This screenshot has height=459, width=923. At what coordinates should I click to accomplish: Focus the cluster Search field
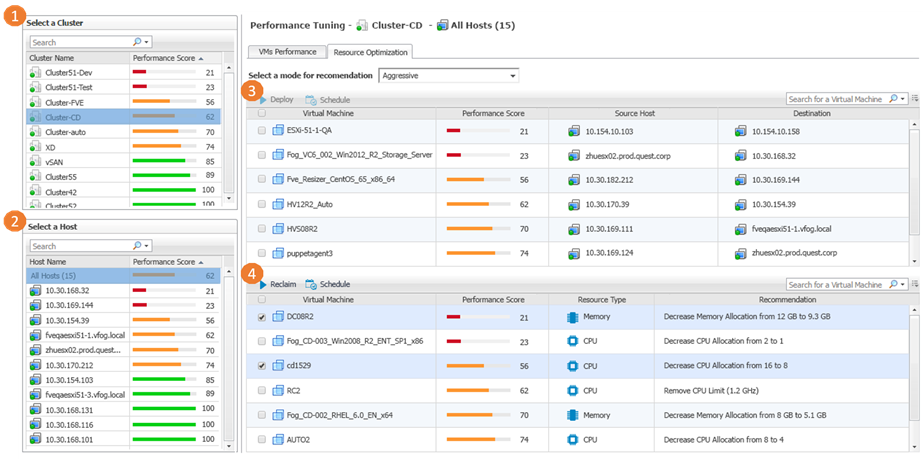pos(81,42)
